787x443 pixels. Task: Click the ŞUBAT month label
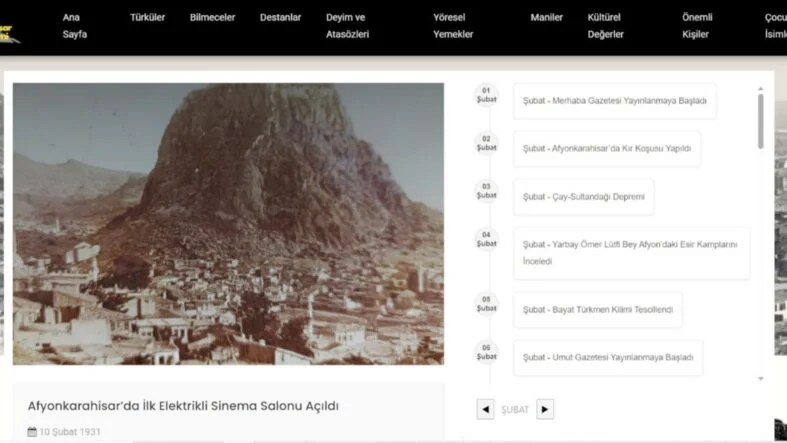515,409
